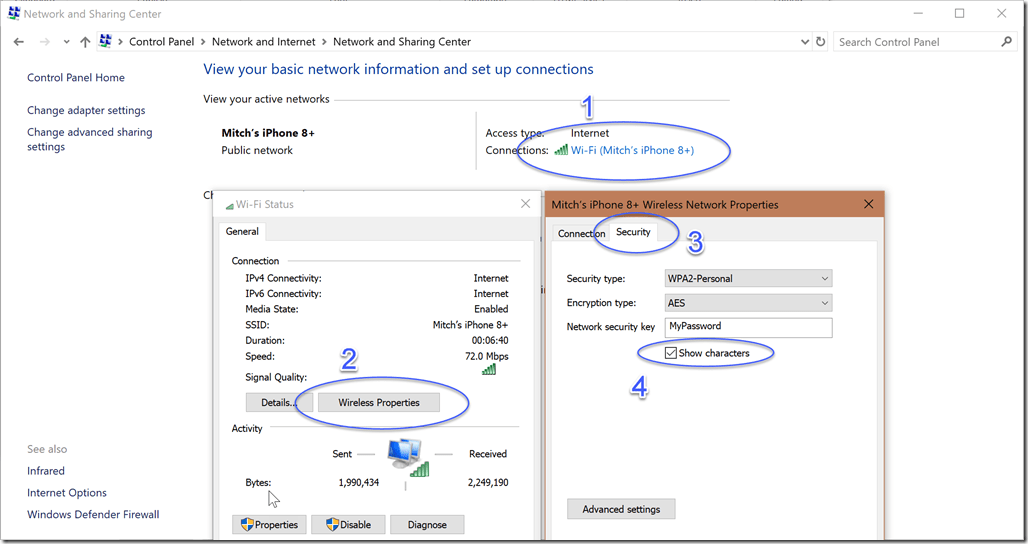Toggle the Show characters checkbox

point(671,353)
